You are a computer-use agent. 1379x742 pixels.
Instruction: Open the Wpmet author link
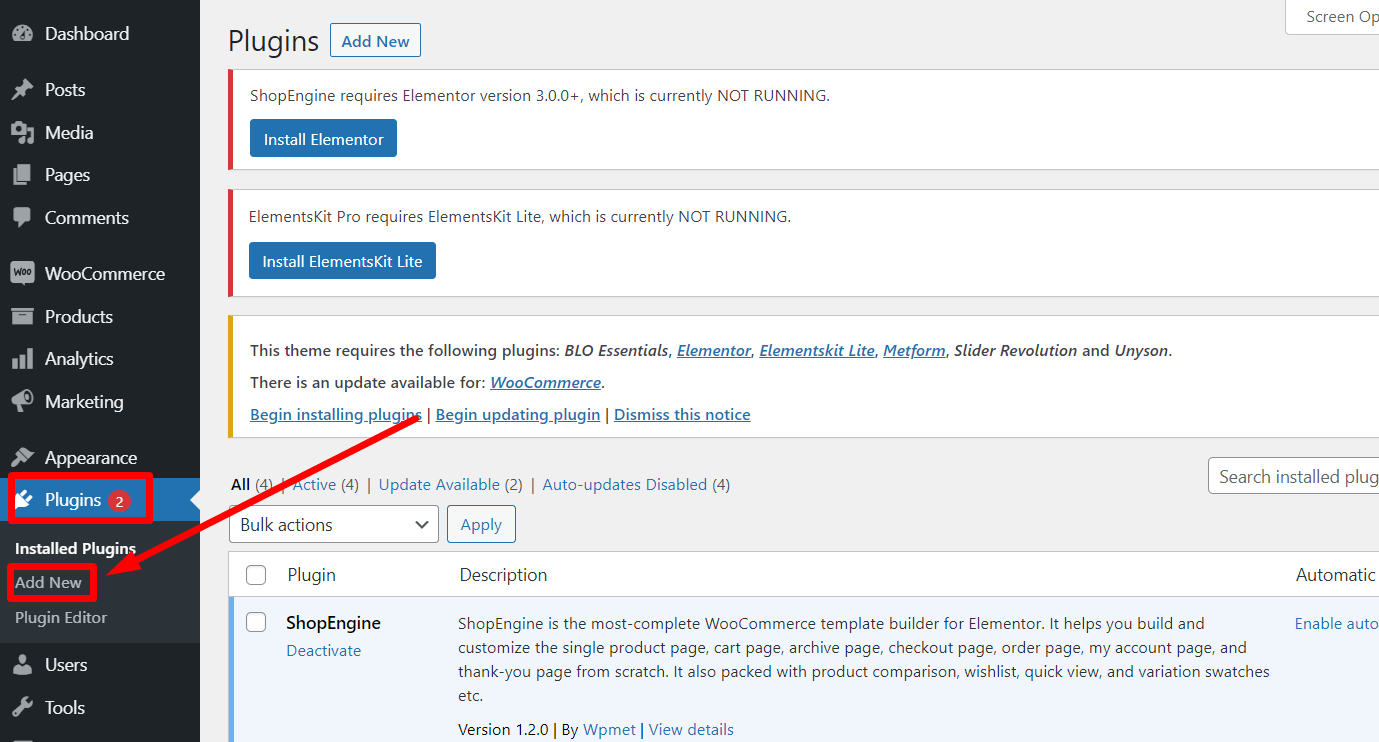[x=609, y=730]
